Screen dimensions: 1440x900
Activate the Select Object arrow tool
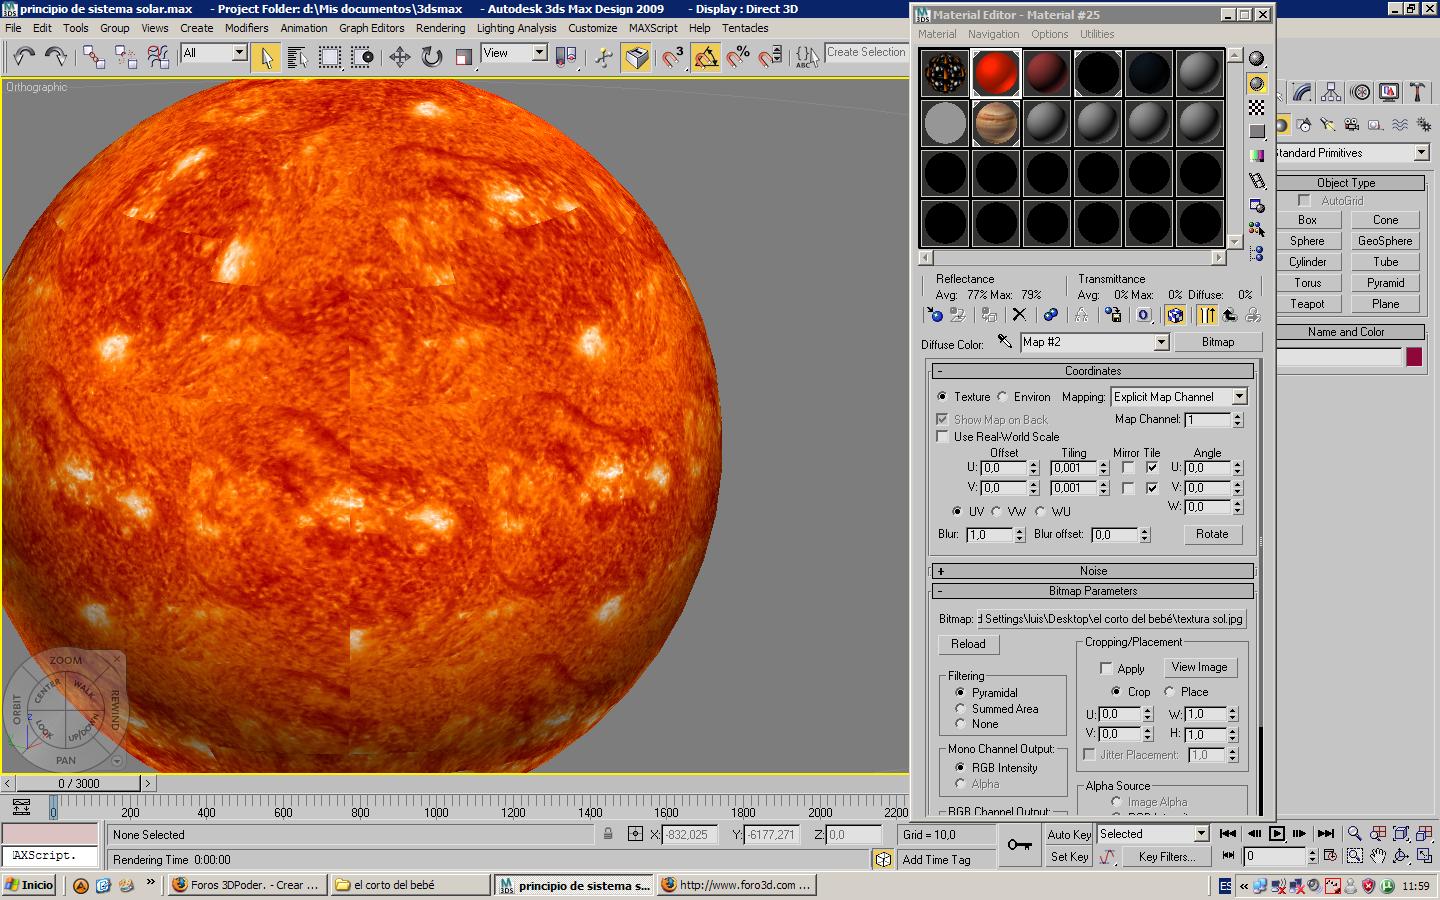point(266,57)
